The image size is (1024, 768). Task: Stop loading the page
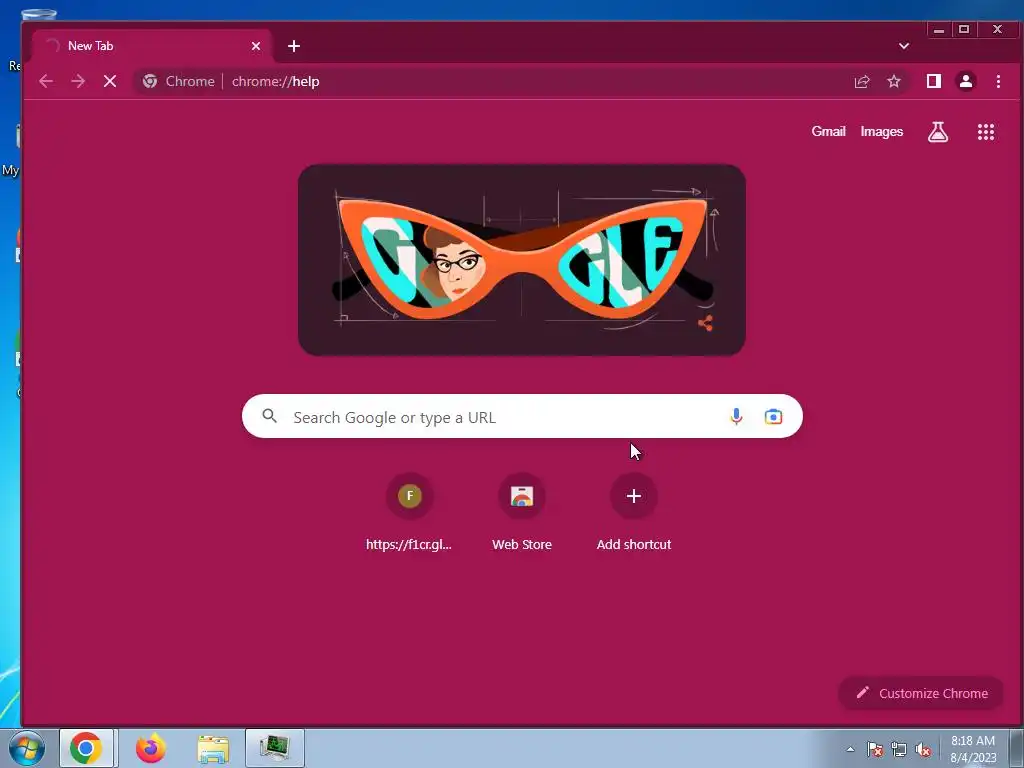110,81
